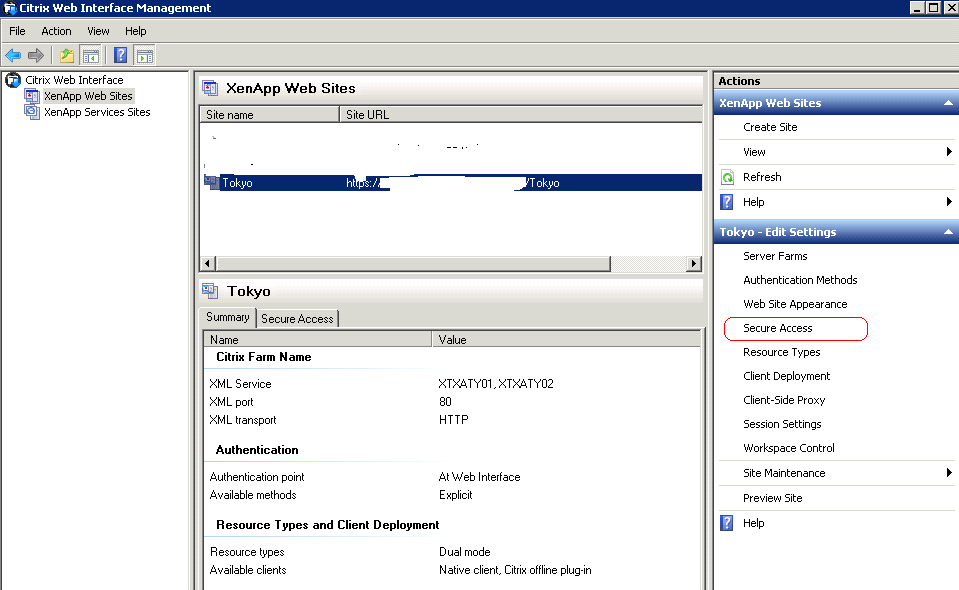959x590 pixels.
Task: Collapse the Tokyo - Edit Settings actions section
Action: tap(948, 232)
